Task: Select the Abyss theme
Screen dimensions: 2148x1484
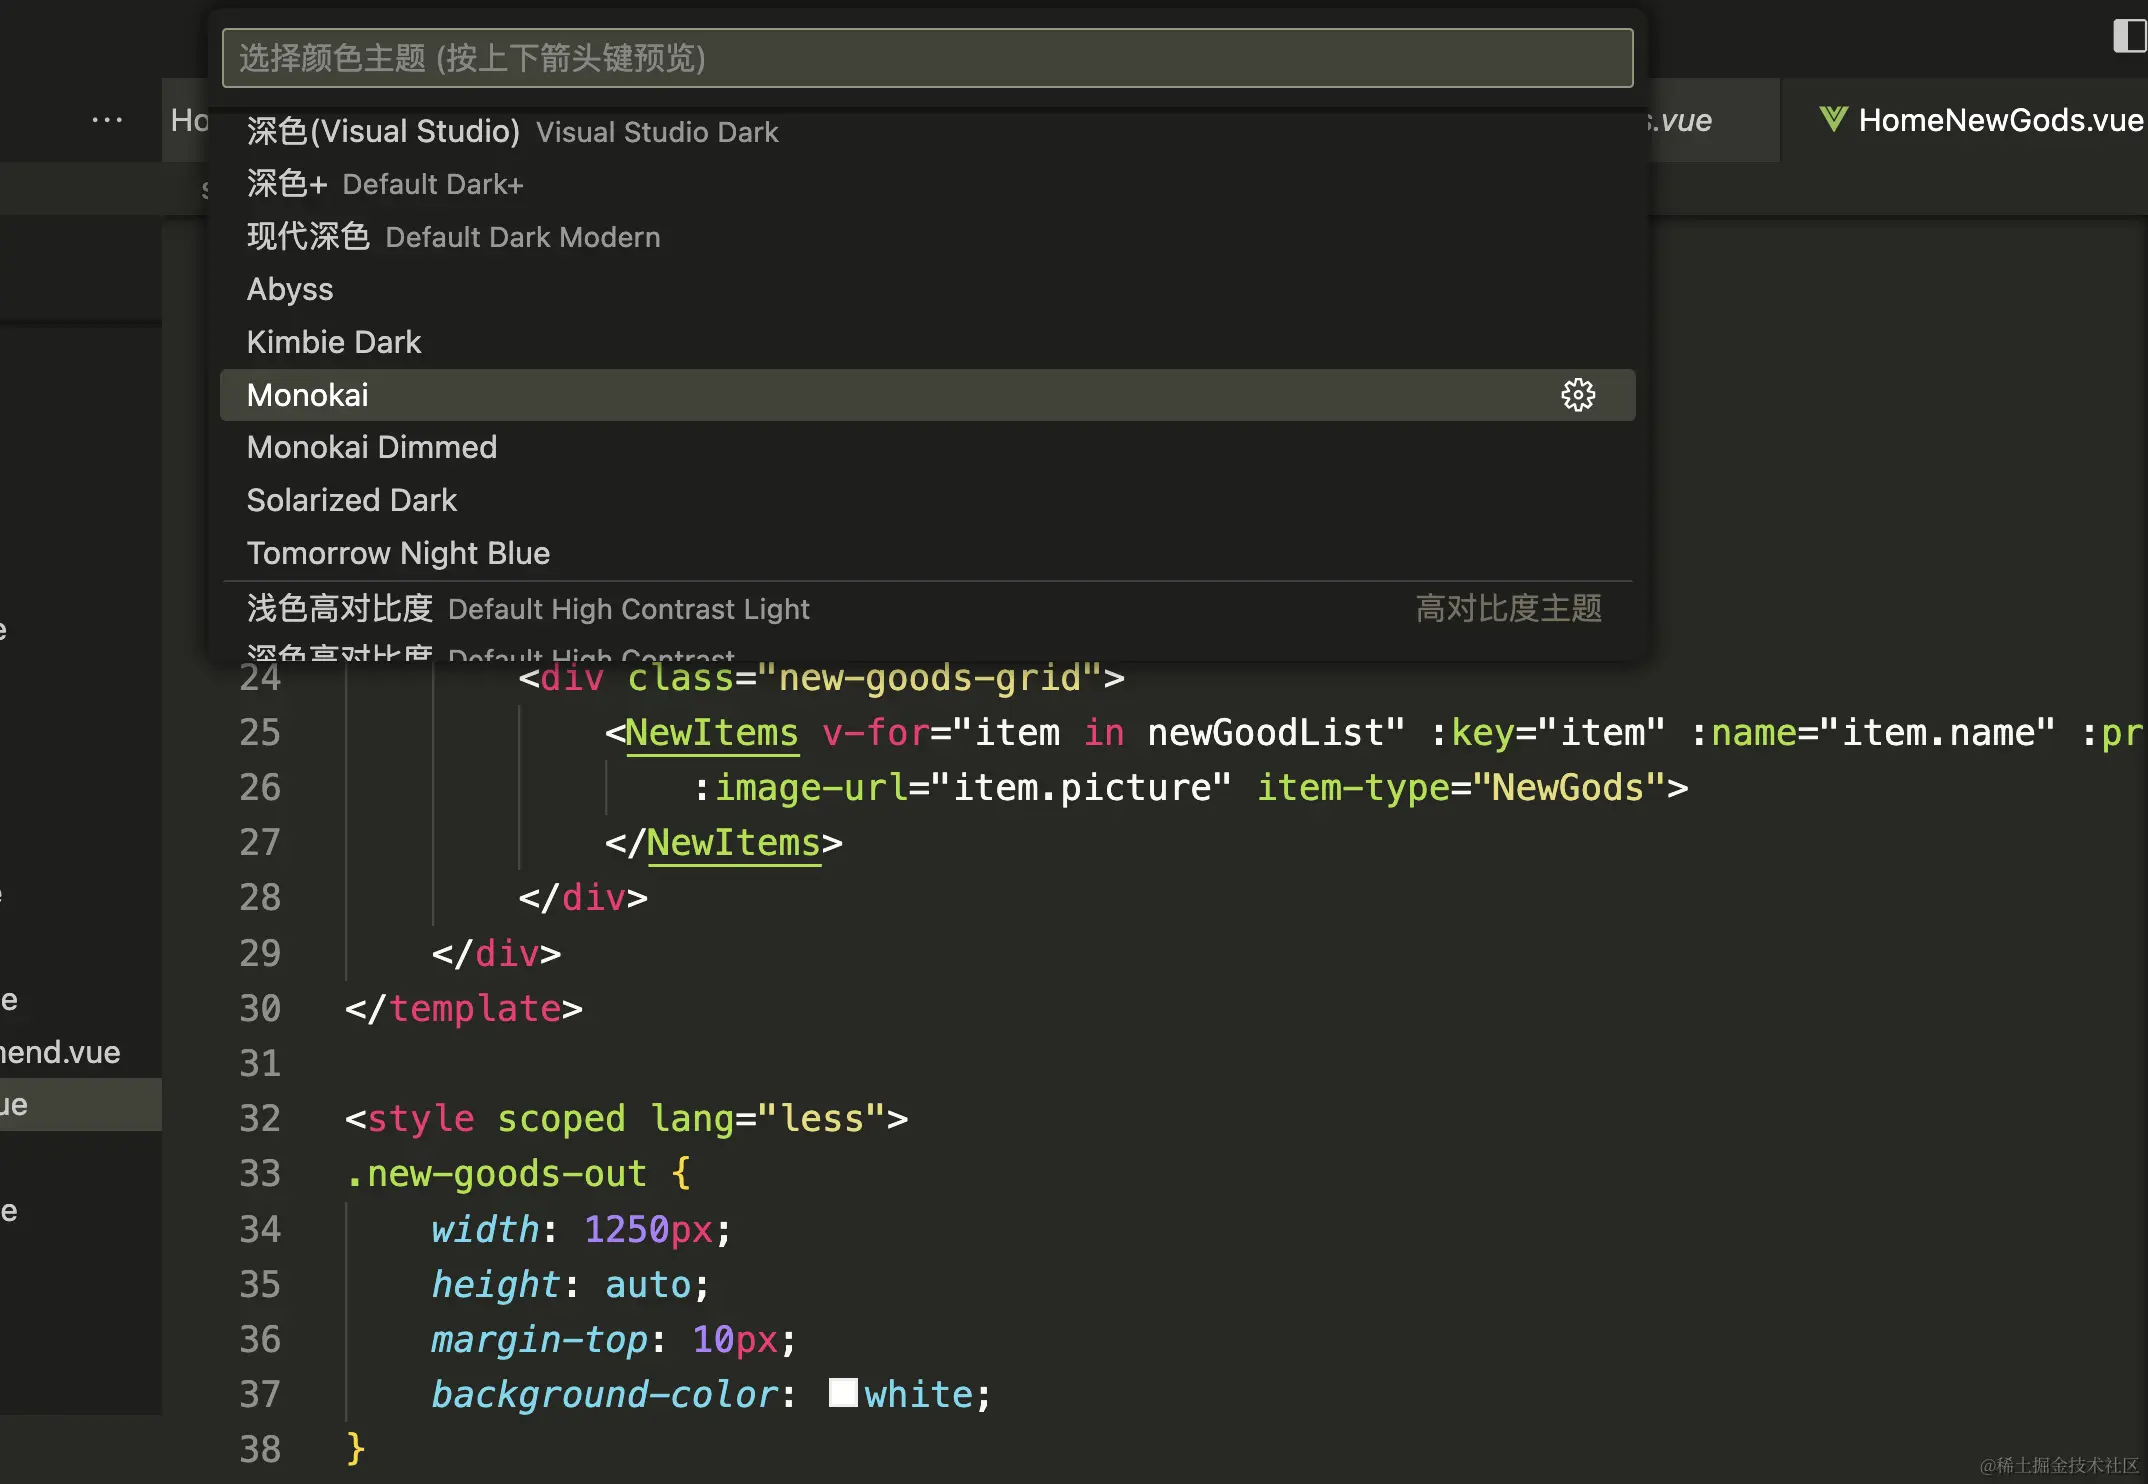Action: pyautogui.click(x=290, y=289)
